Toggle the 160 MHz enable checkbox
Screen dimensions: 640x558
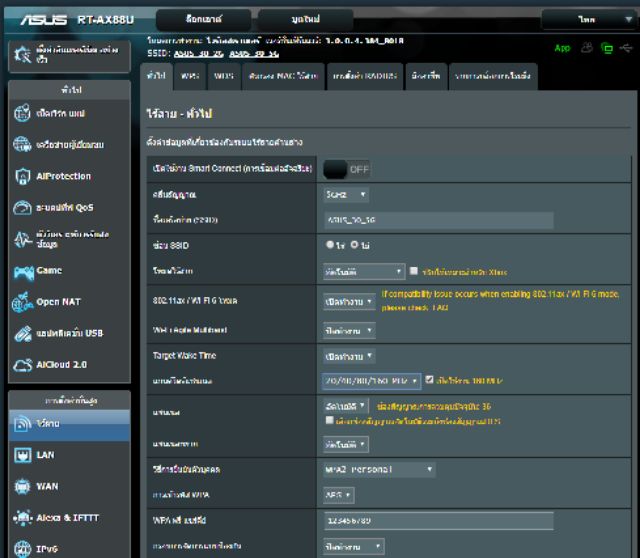pyautogui.click(x=429, y=380)
